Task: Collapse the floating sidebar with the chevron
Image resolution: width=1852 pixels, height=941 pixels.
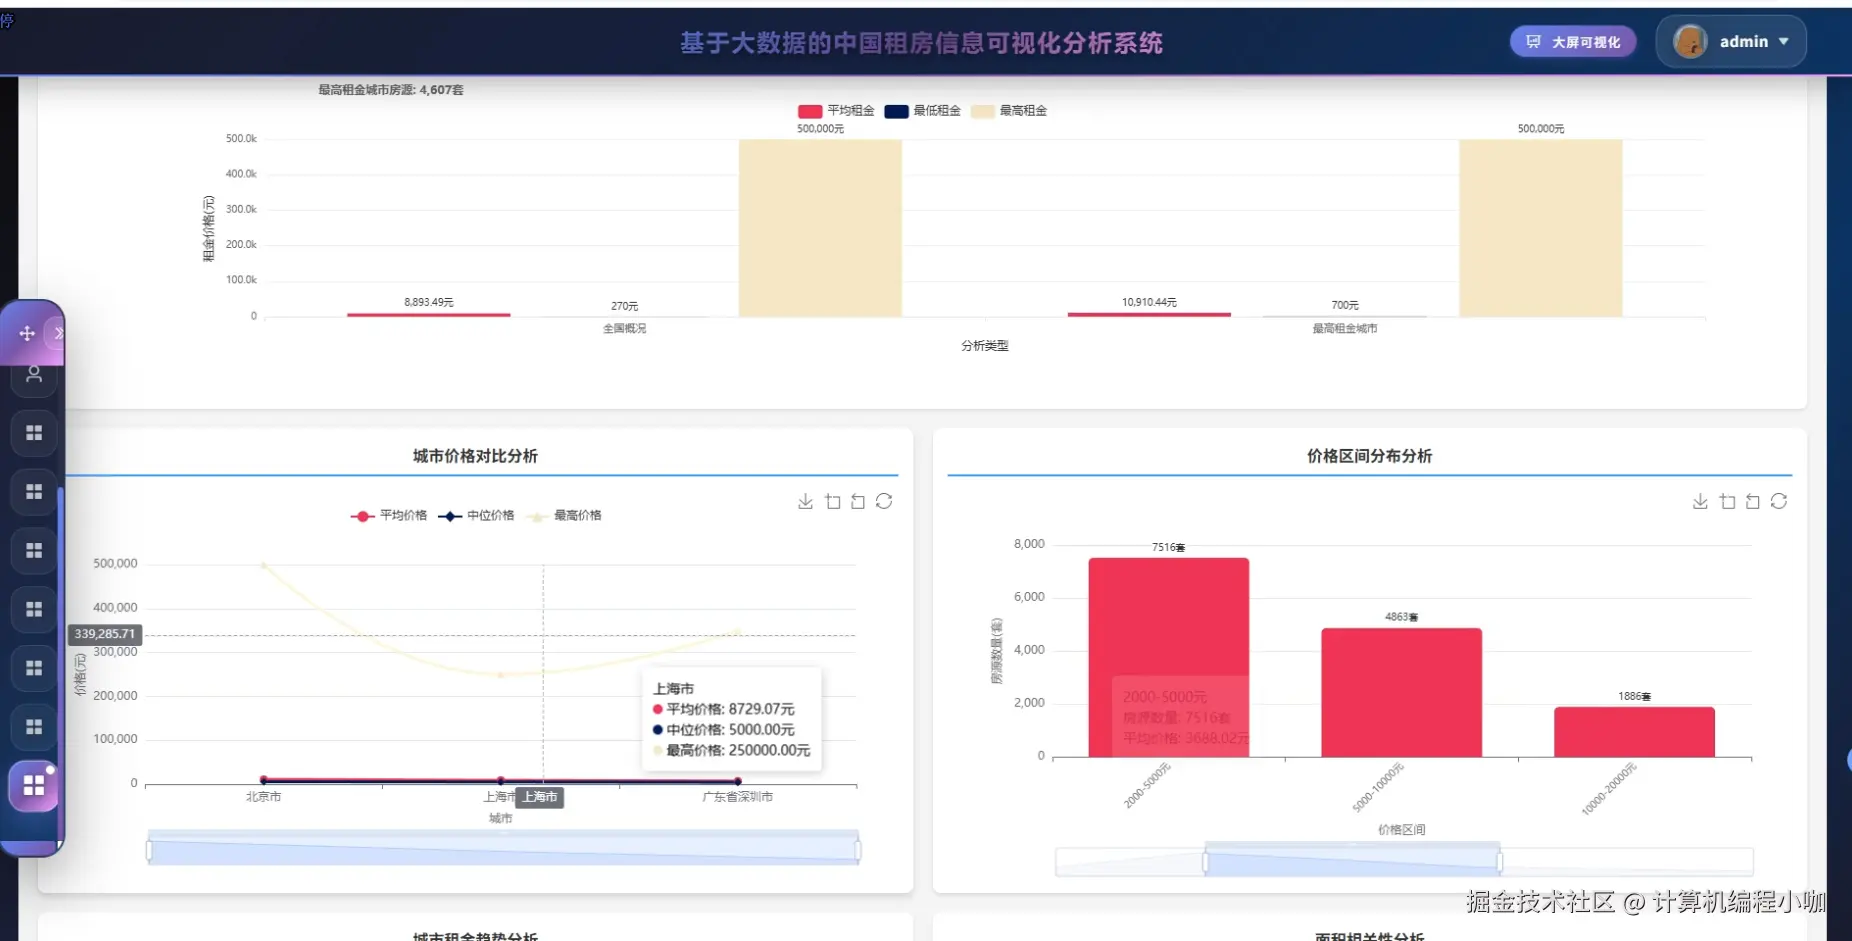Action: [x=59, y=333]
